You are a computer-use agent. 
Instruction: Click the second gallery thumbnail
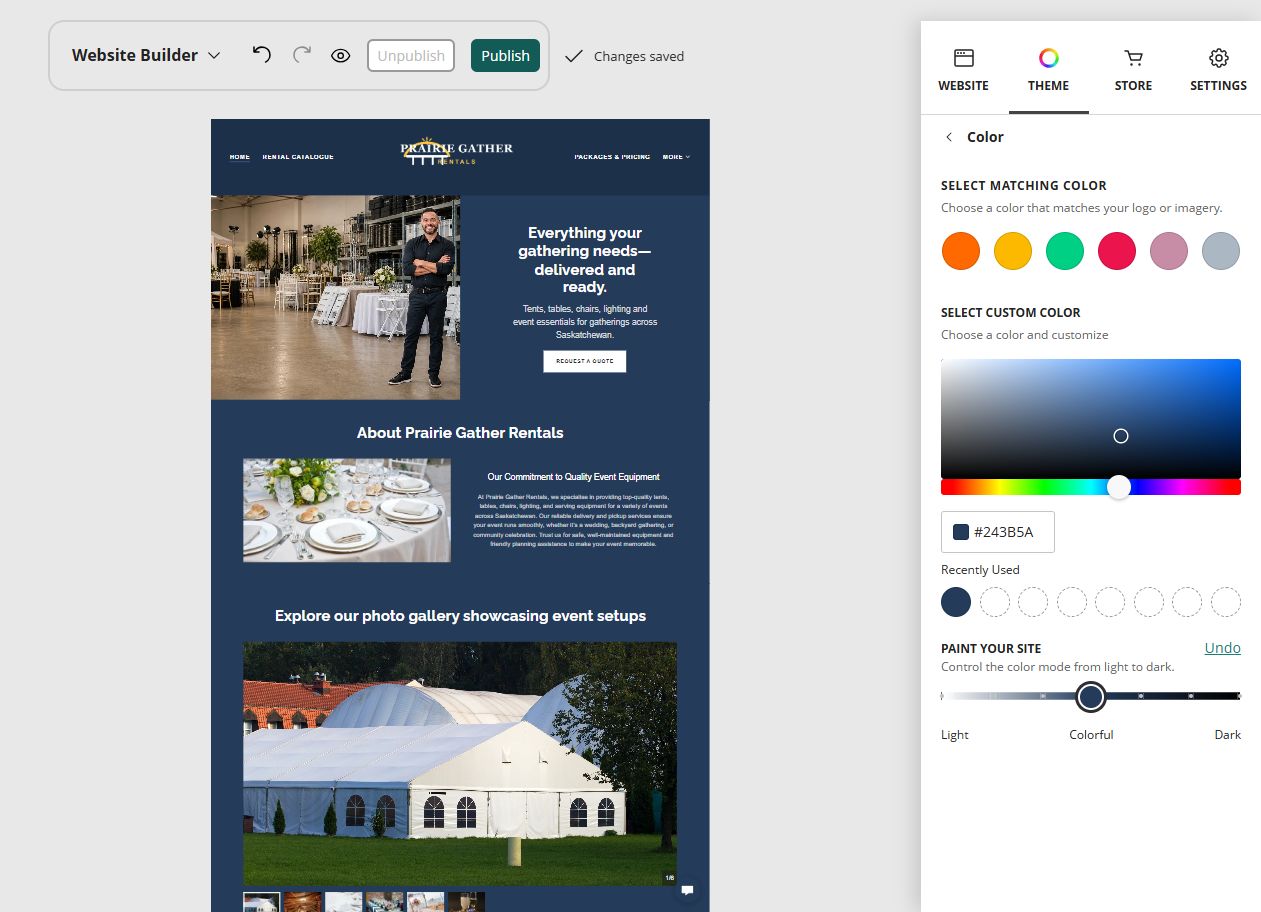coord(303,902)
